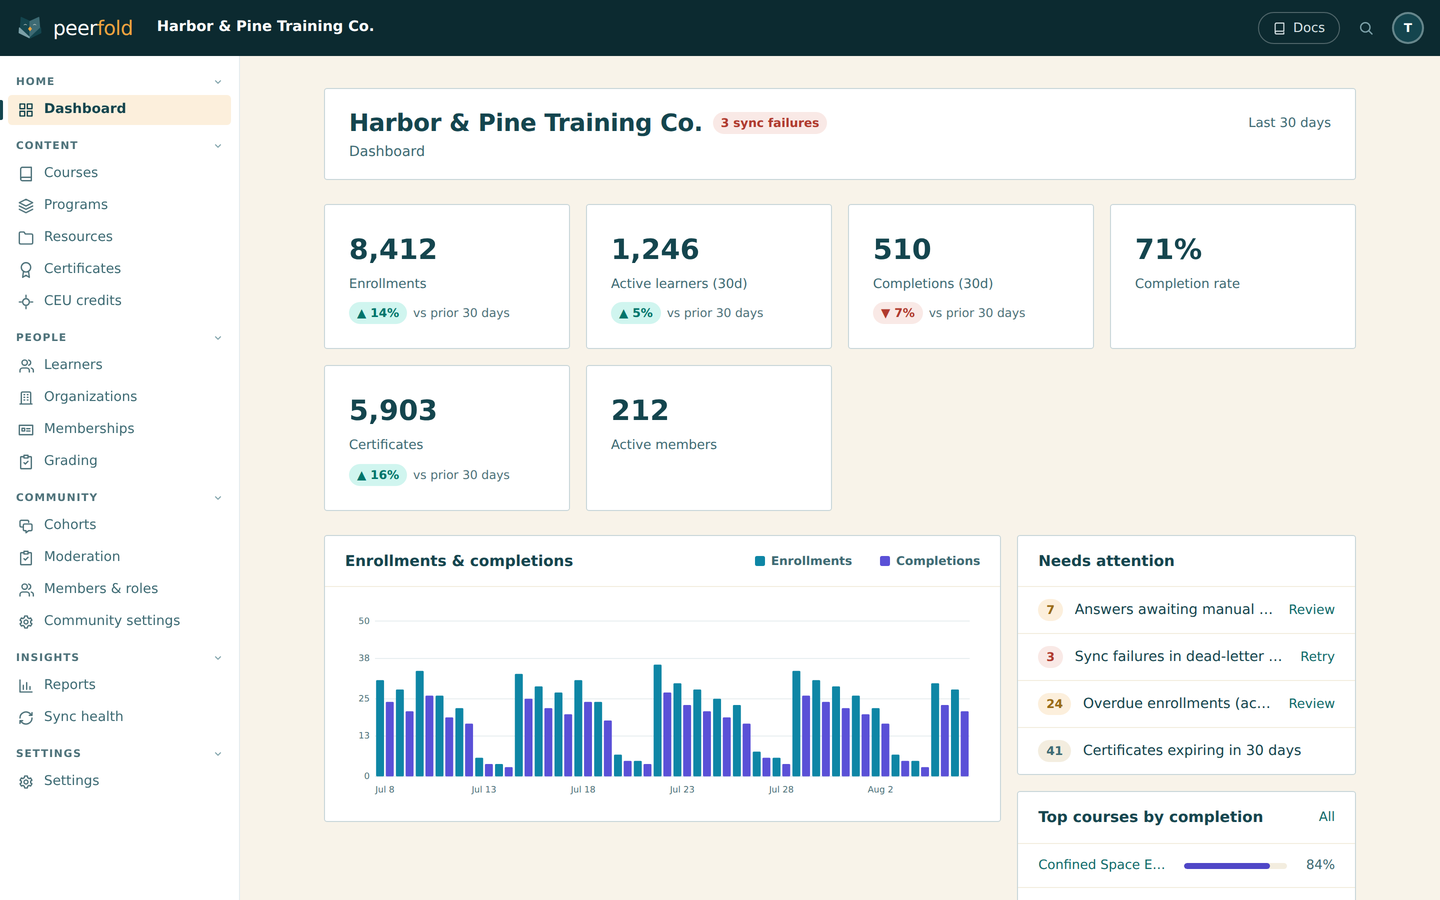
Task: Collapse the Content sidebar section
Action: pyautogui.click(x=218, y=146)
